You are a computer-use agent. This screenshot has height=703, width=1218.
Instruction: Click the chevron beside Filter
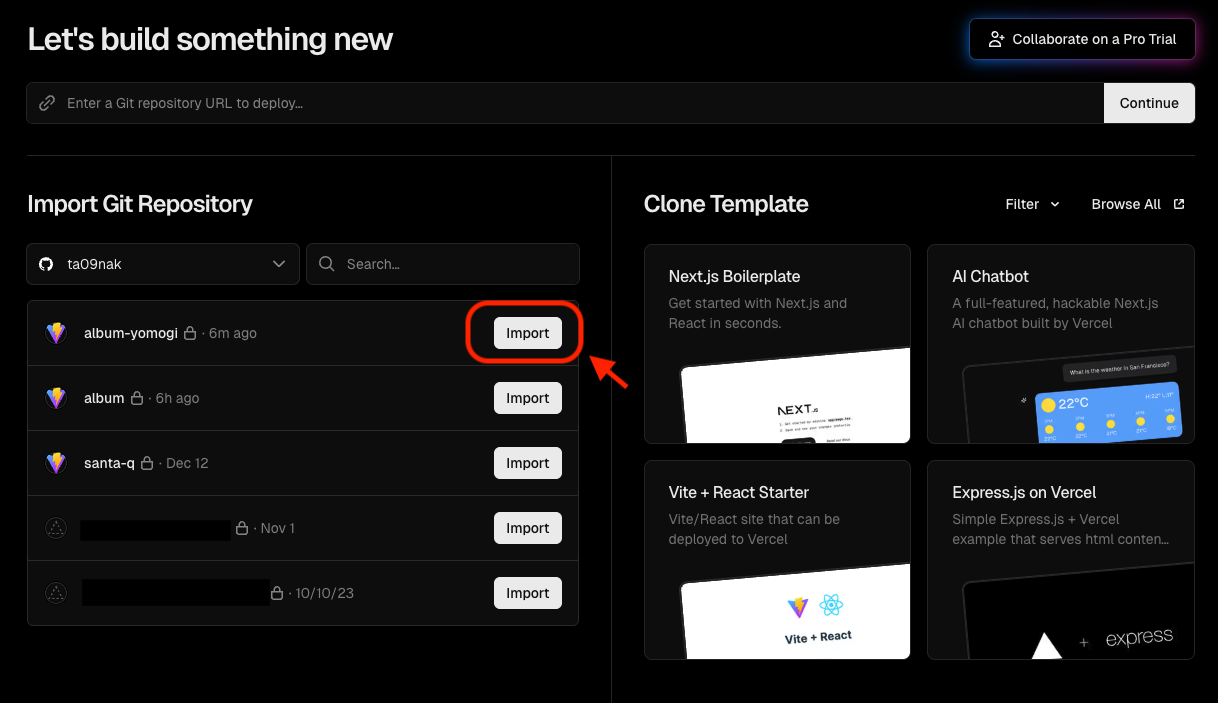click(x=1055, y=204)
